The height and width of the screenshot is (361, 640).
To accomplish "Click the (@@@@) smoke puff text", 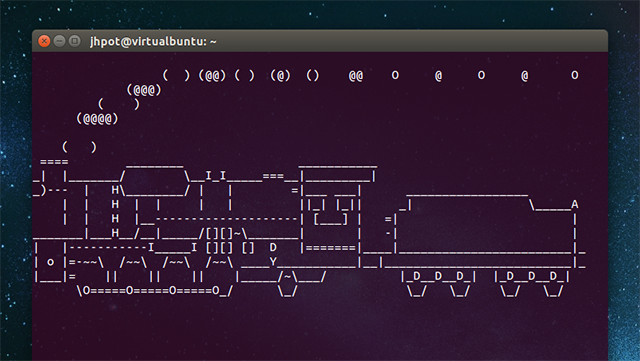I will (97, 119).
